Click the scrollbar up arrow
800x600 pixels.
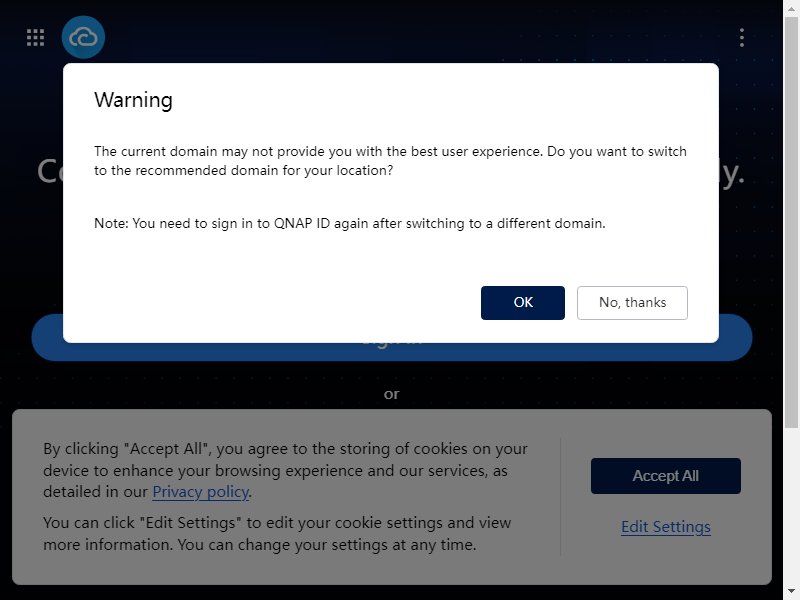(x=791, y=7)
